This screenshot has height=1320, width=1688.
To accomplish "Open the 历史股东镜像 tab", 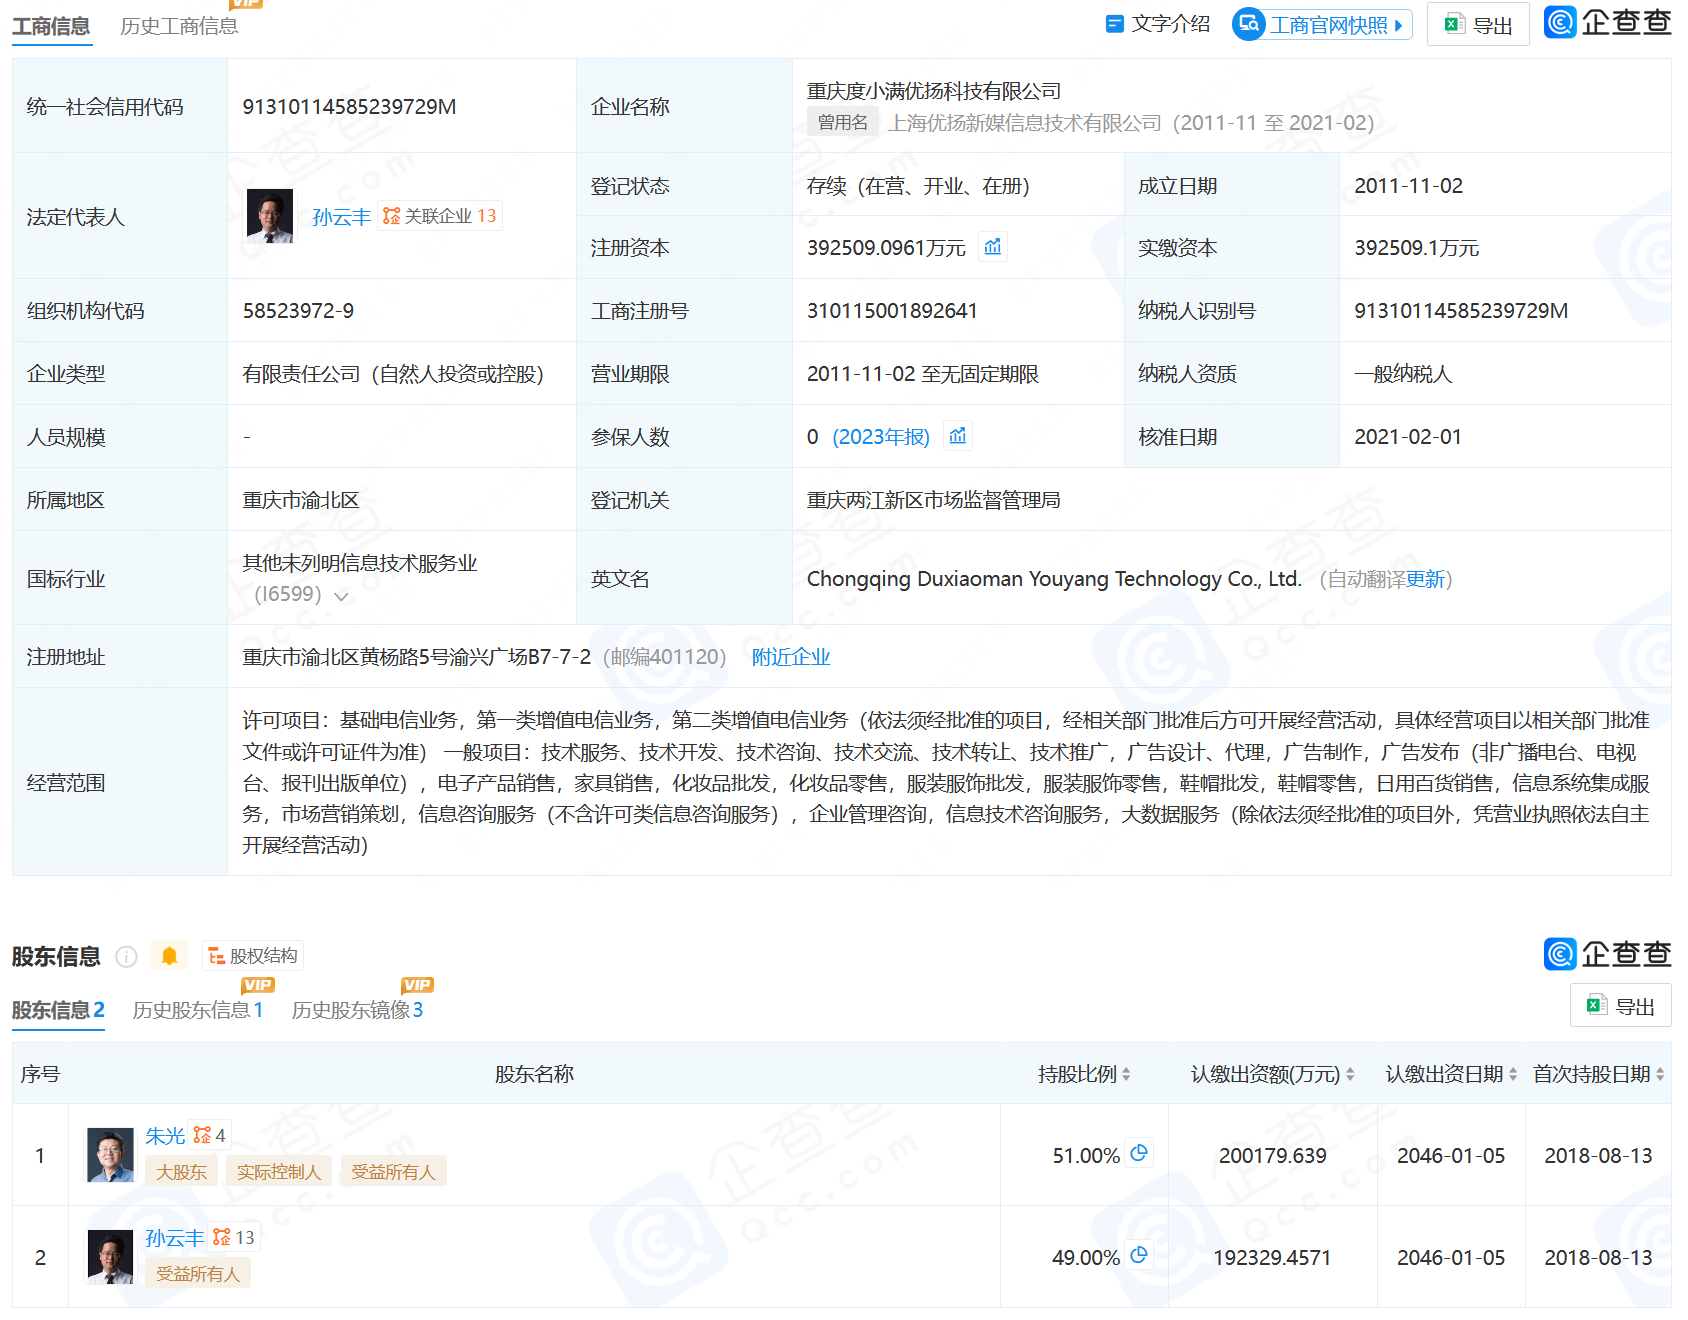I will coord(357,1010).
